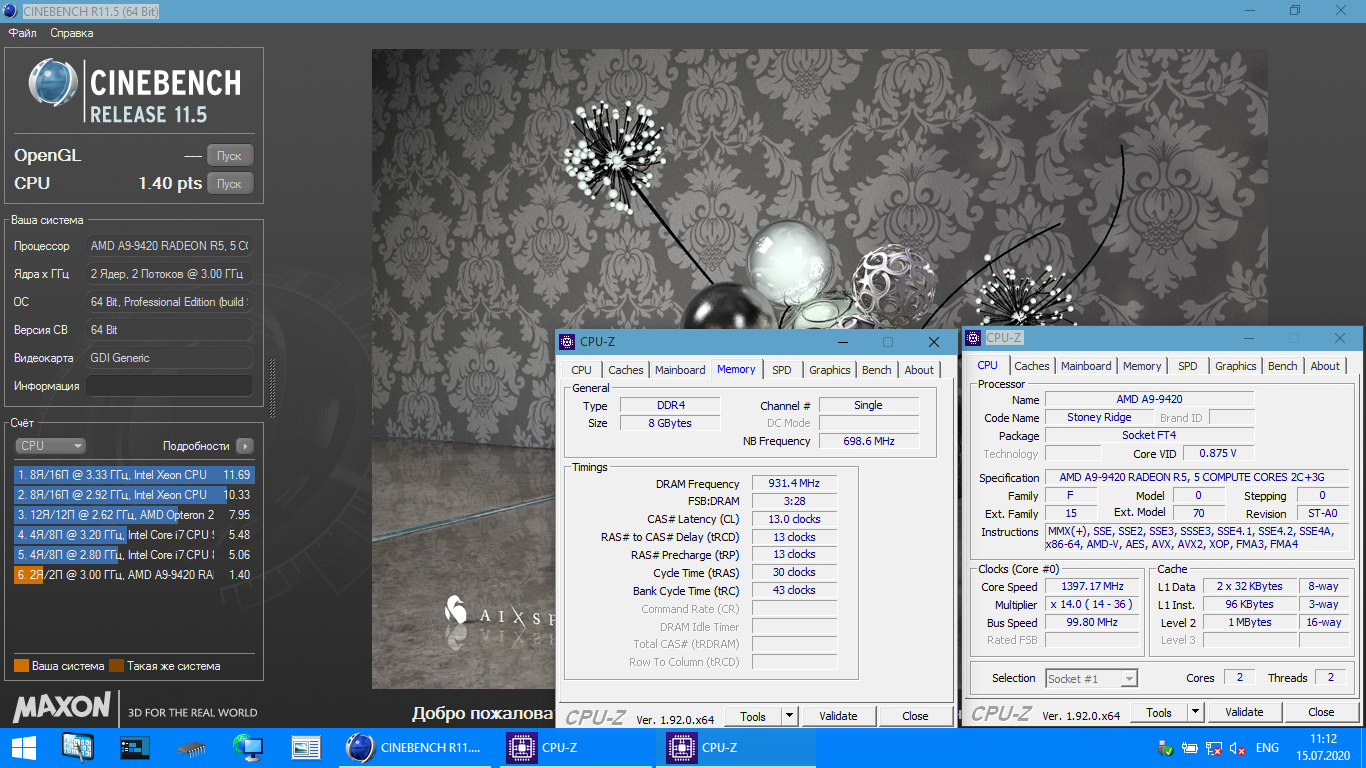1366x768 pixels.
Task: Select ranking row 5 Intel Core i7 5.06
Action: point(134,555)
